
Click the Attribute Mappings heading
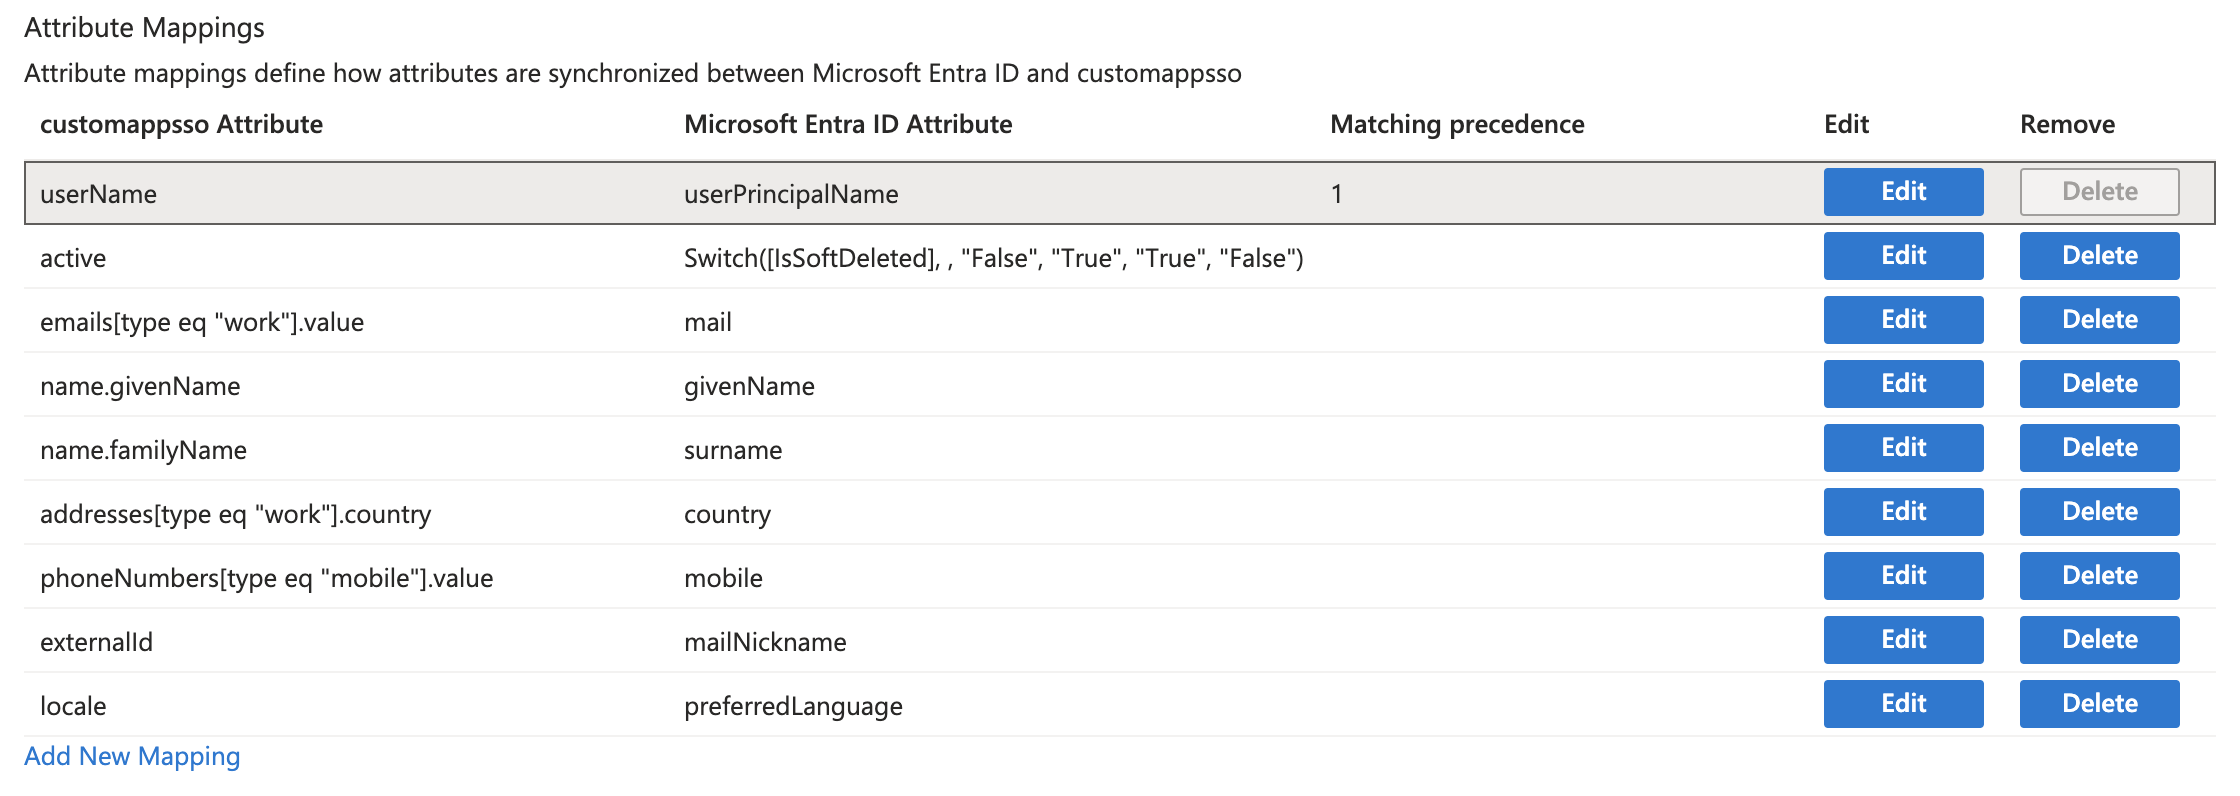tap(144, 28)
